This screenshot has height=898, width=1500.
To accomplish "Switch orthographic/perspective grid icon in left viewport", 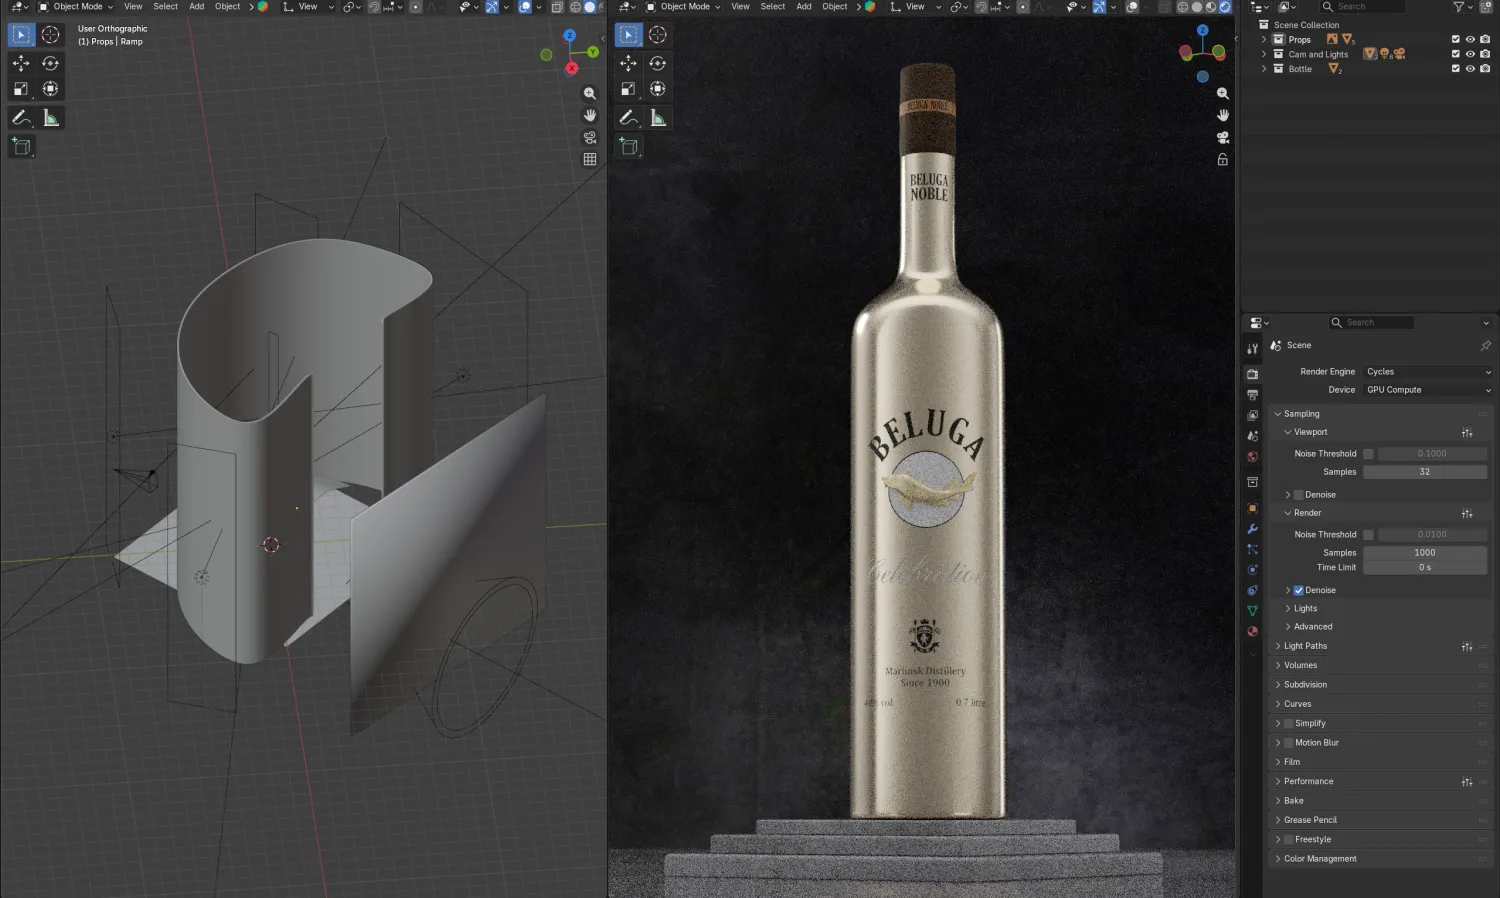I will tap(590, 159).
